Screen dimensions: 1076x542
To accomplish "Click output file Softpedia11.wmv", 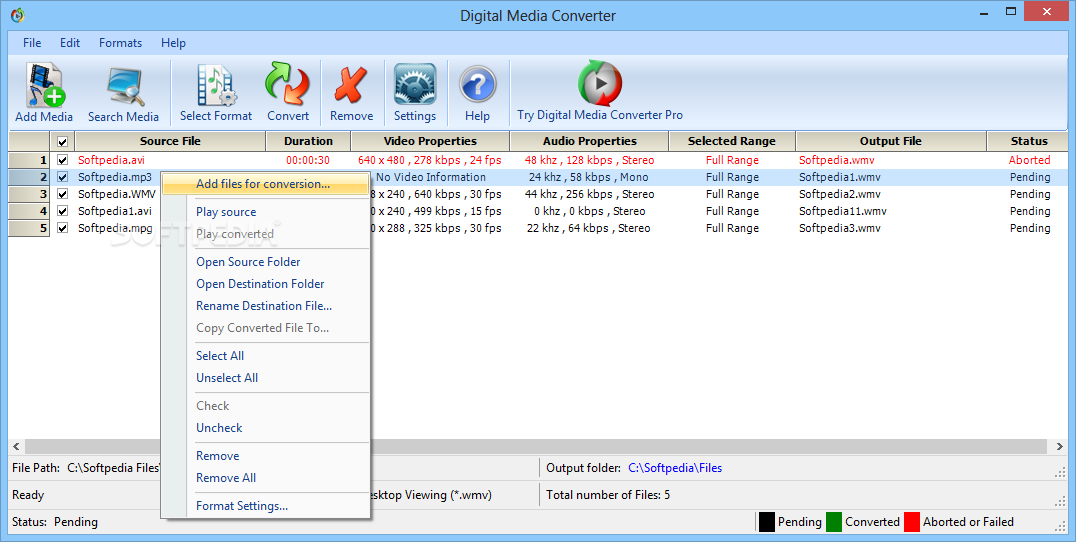I will 843,211.
